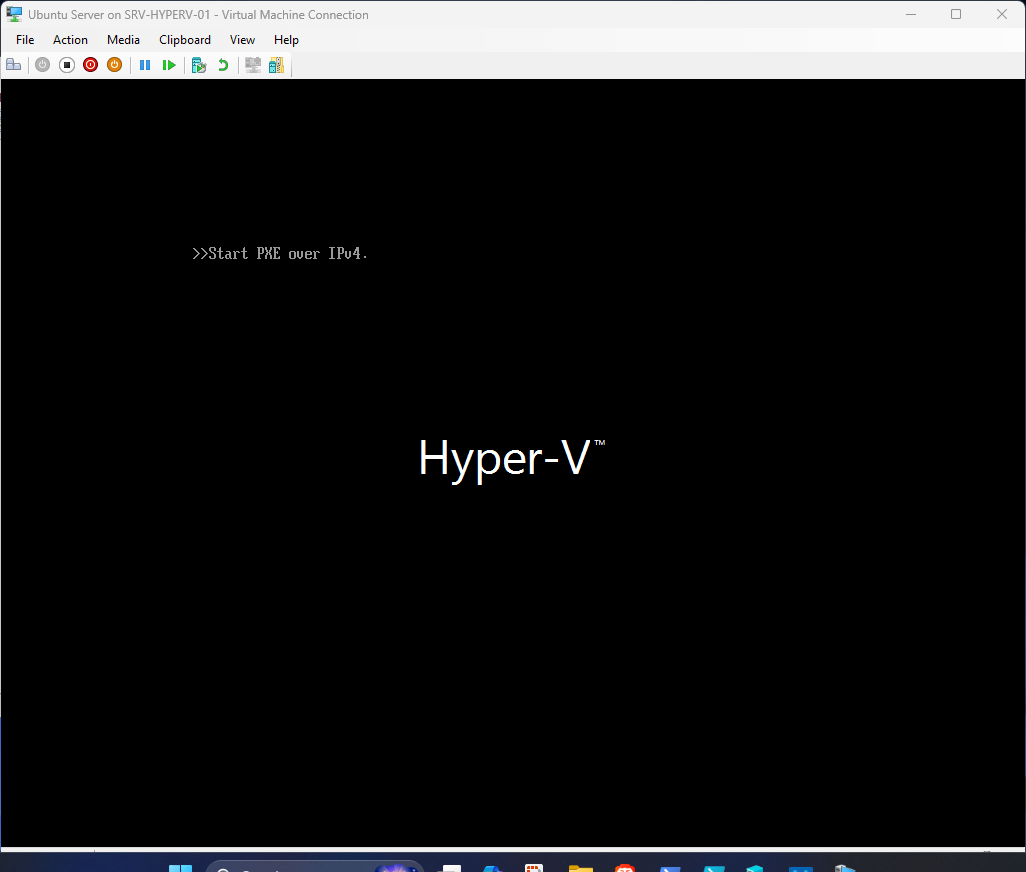Open the Windows Start menu from the taskbar
Screen dimensions: 1026x872
click(180, 868)
